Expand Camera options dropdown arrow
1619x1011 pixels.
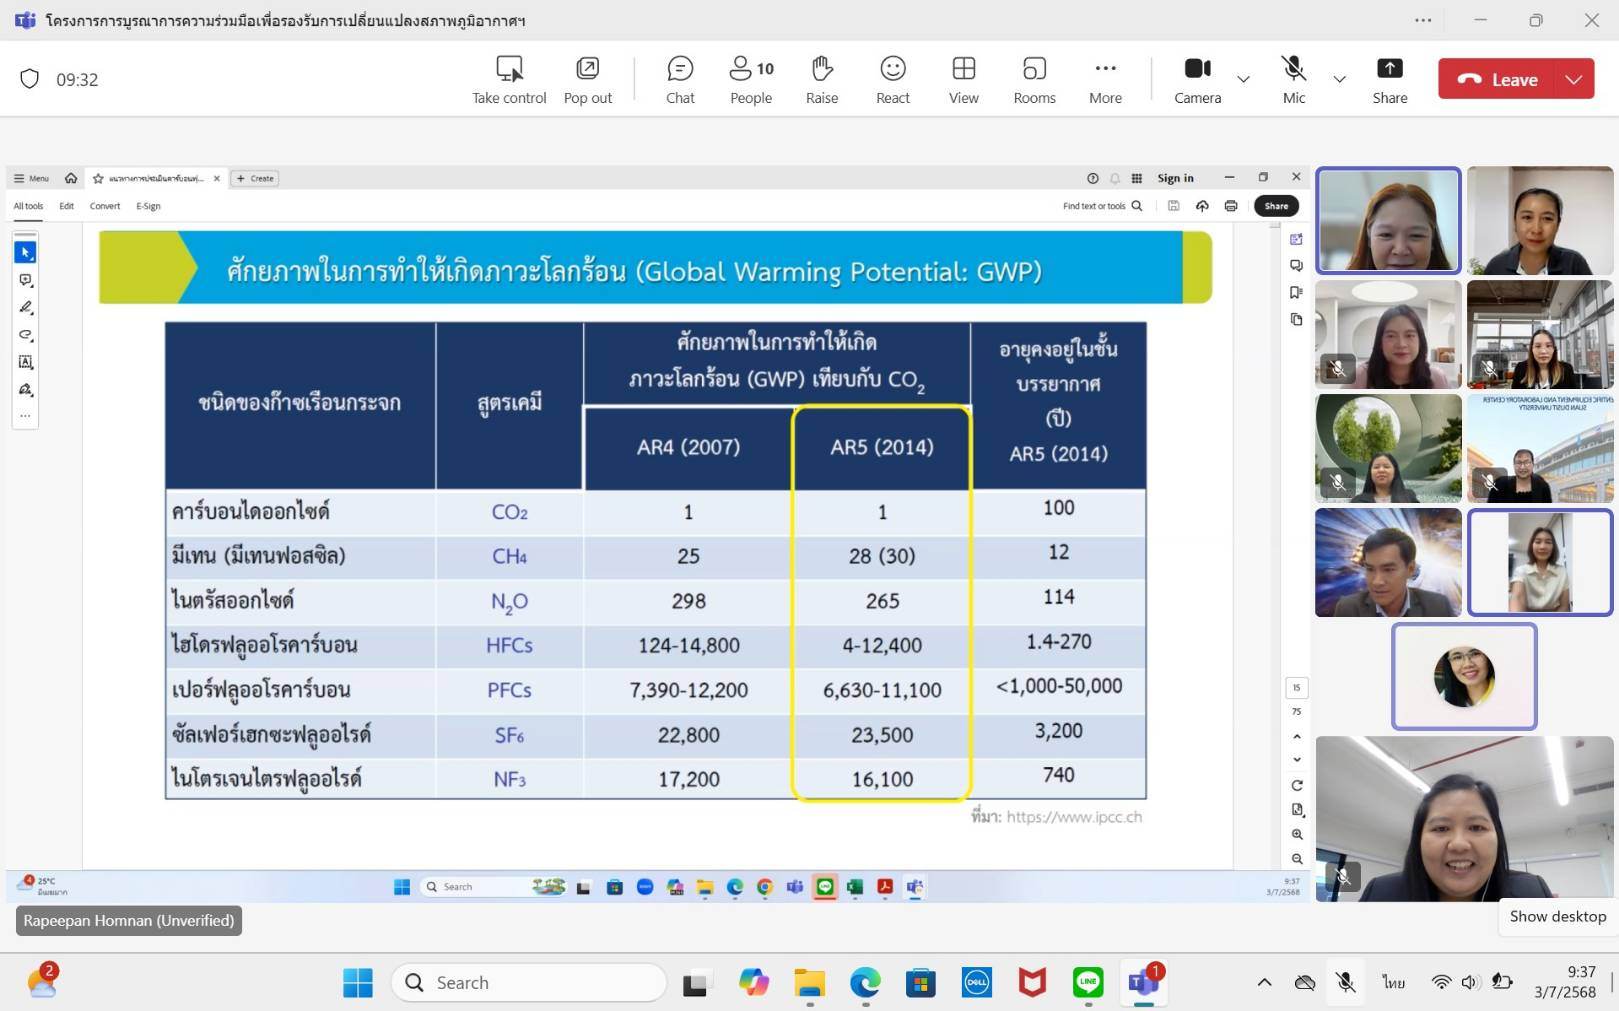pyautogui.click(x=1243, y=79)
